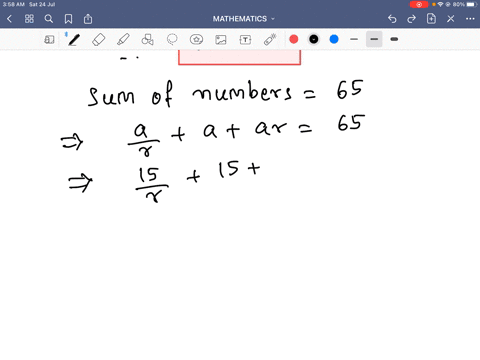Open the Elements sticker tool
The height and width of the screenshot is (360, 480).
196,40
